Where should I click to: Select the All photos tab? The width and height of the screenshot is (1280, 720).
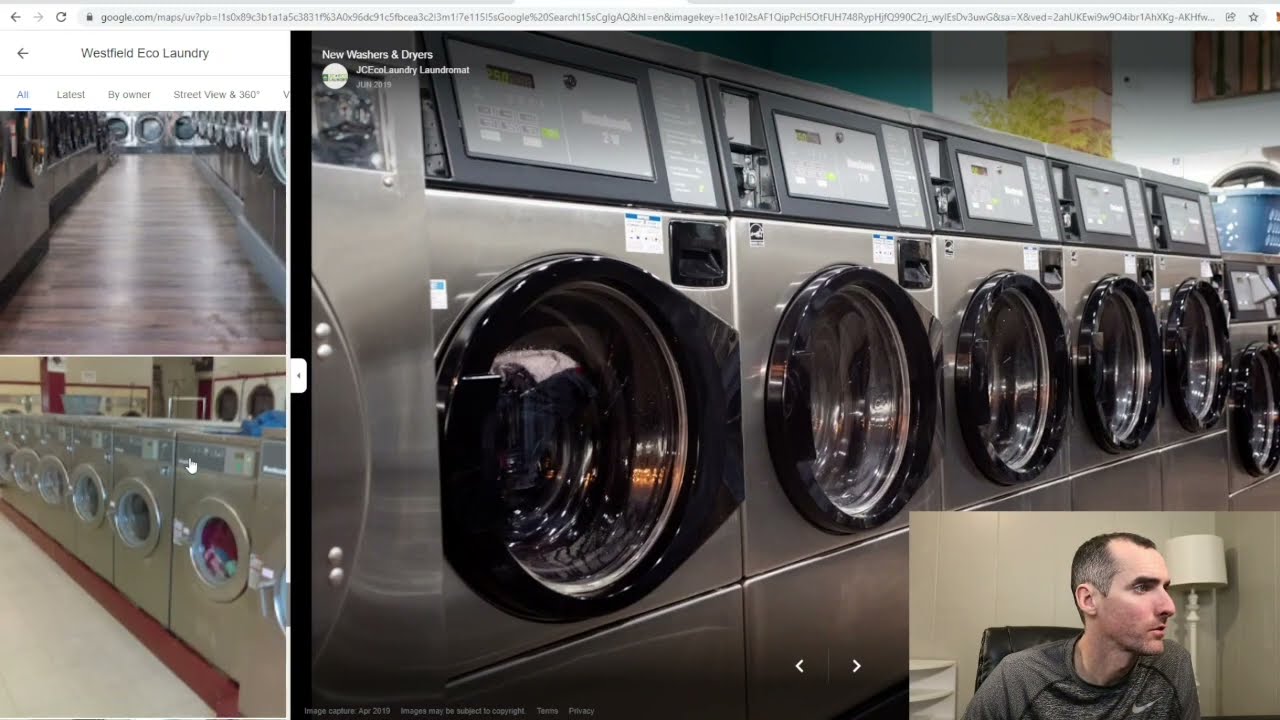pos(22,94)
